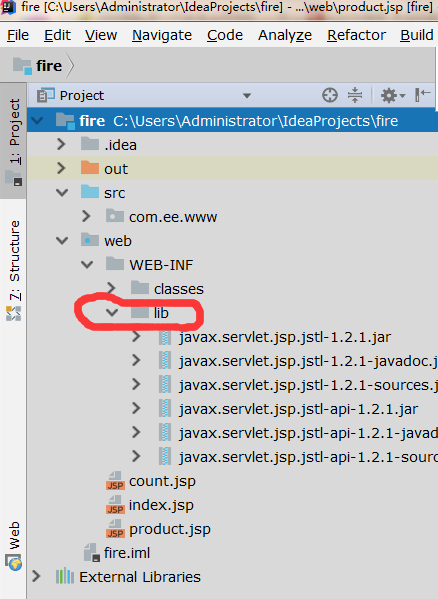The image size is (438, 599).
Task: Click the External Libraries icon
Action: [65, 576]
